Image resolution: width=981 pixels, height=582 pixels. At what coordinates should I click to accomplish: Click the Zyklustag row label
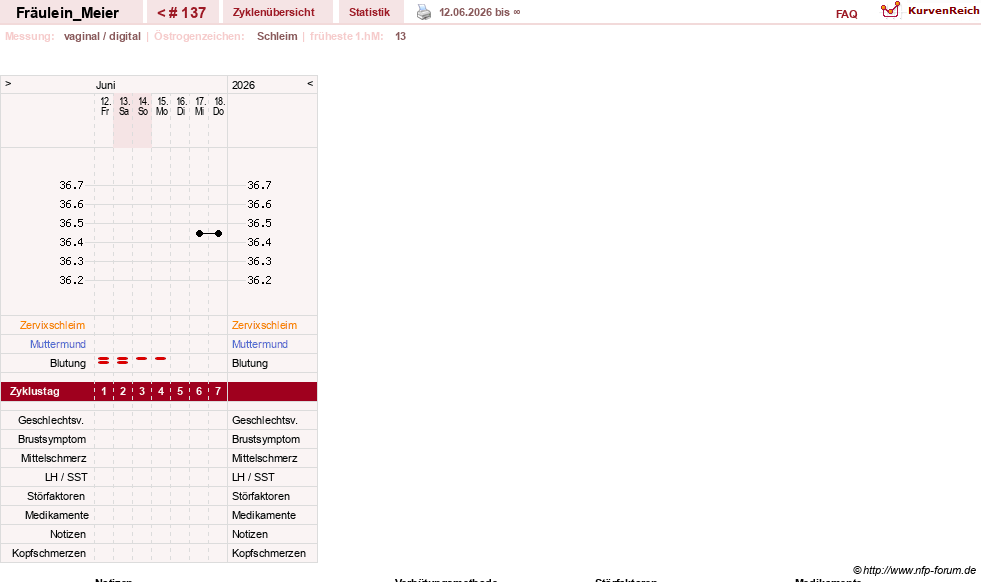(34, 391)
